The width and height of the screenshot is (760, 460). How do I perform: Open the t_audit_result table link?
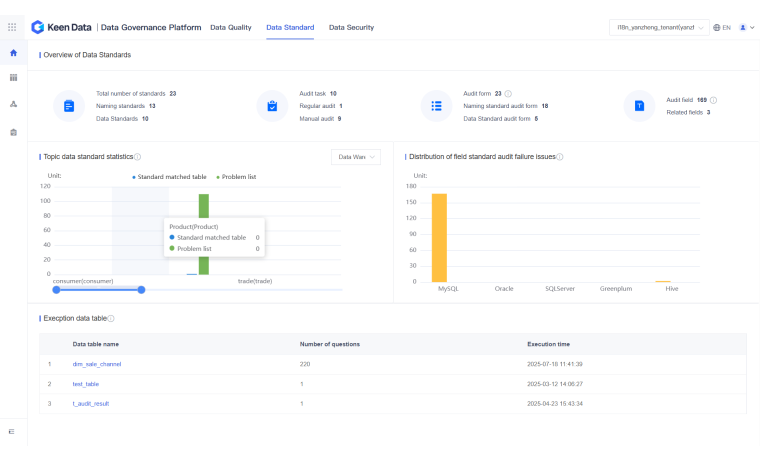pos(91,403)
